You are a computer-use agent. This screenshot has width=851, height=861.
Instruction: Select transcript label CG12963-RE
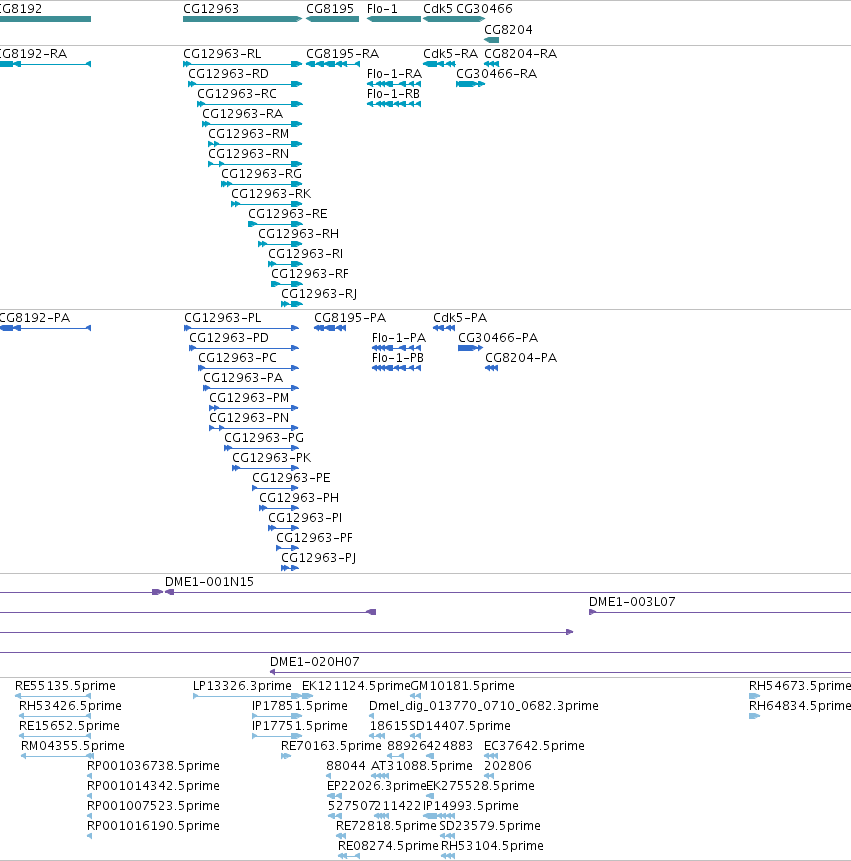tap(288, 214)
